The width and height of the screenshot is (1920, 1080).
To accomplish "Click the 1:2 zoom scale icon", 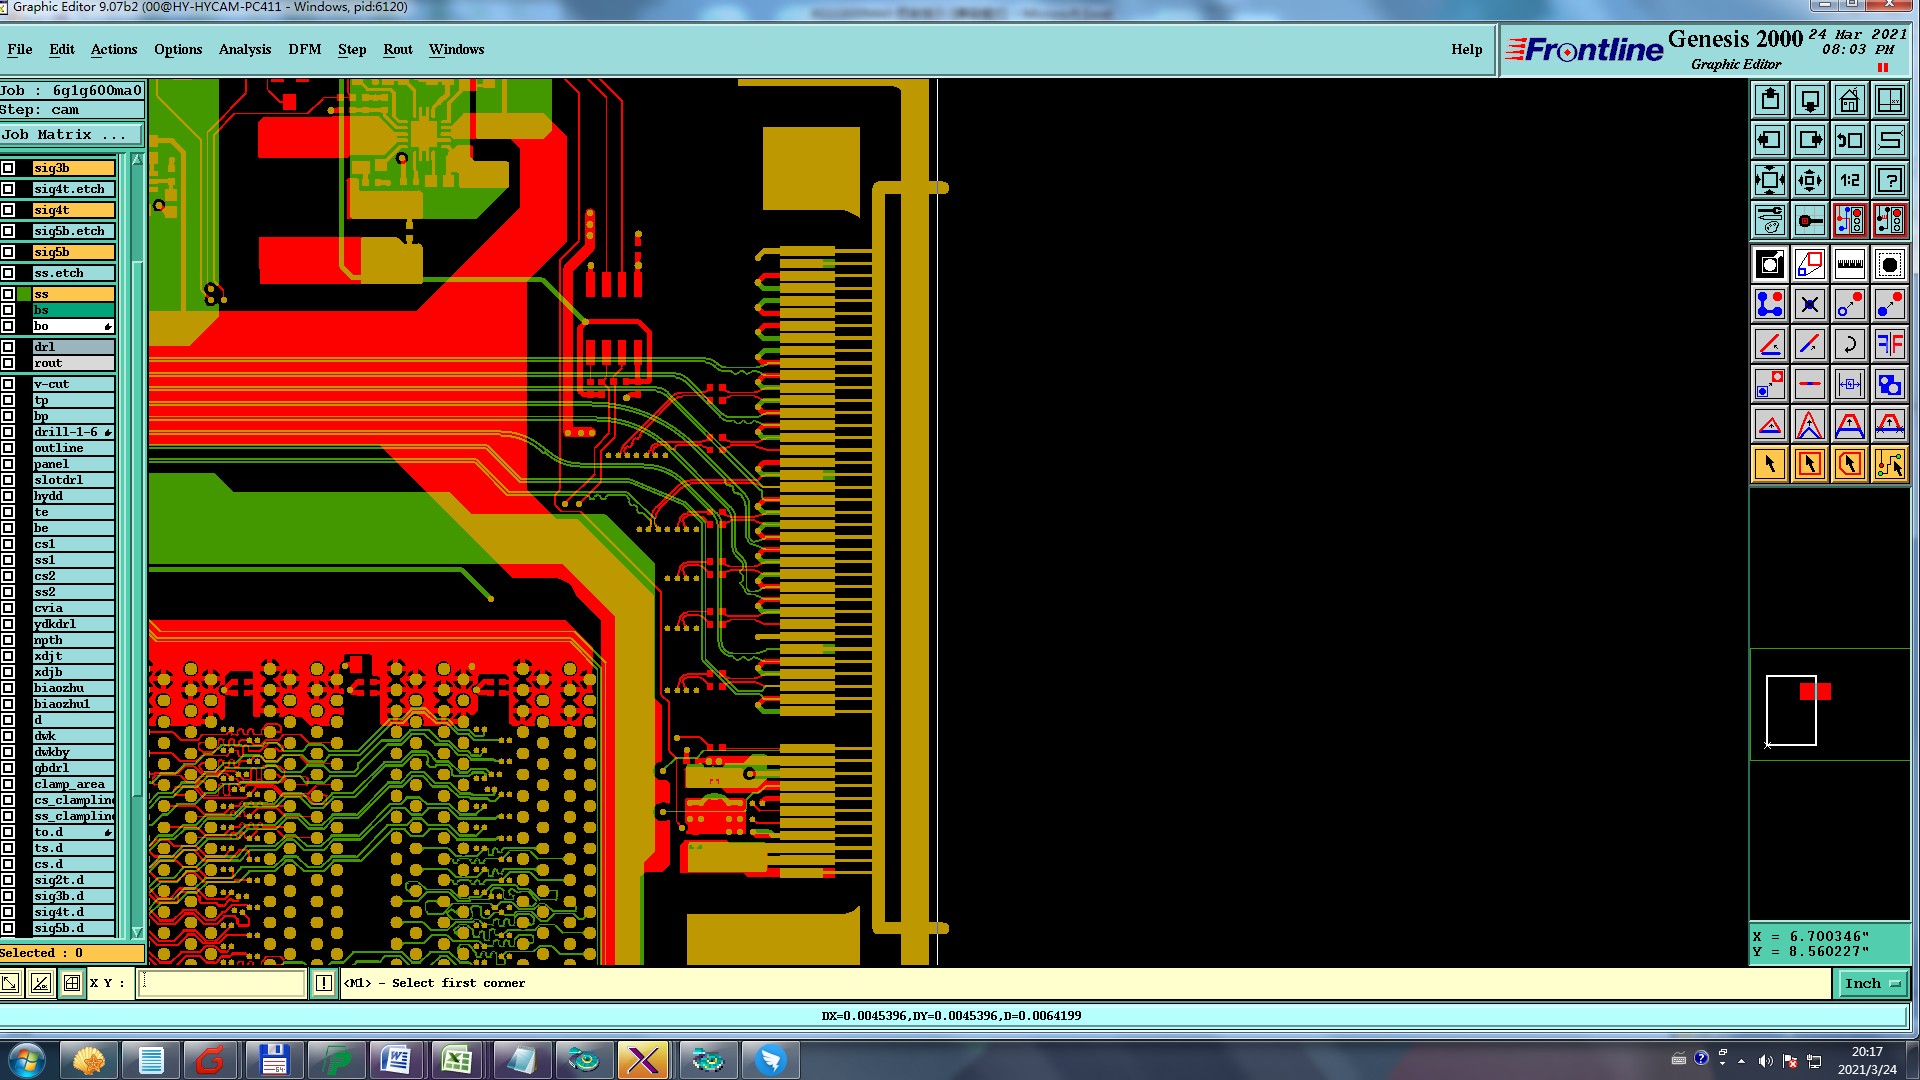I will tap(1849, 180).
